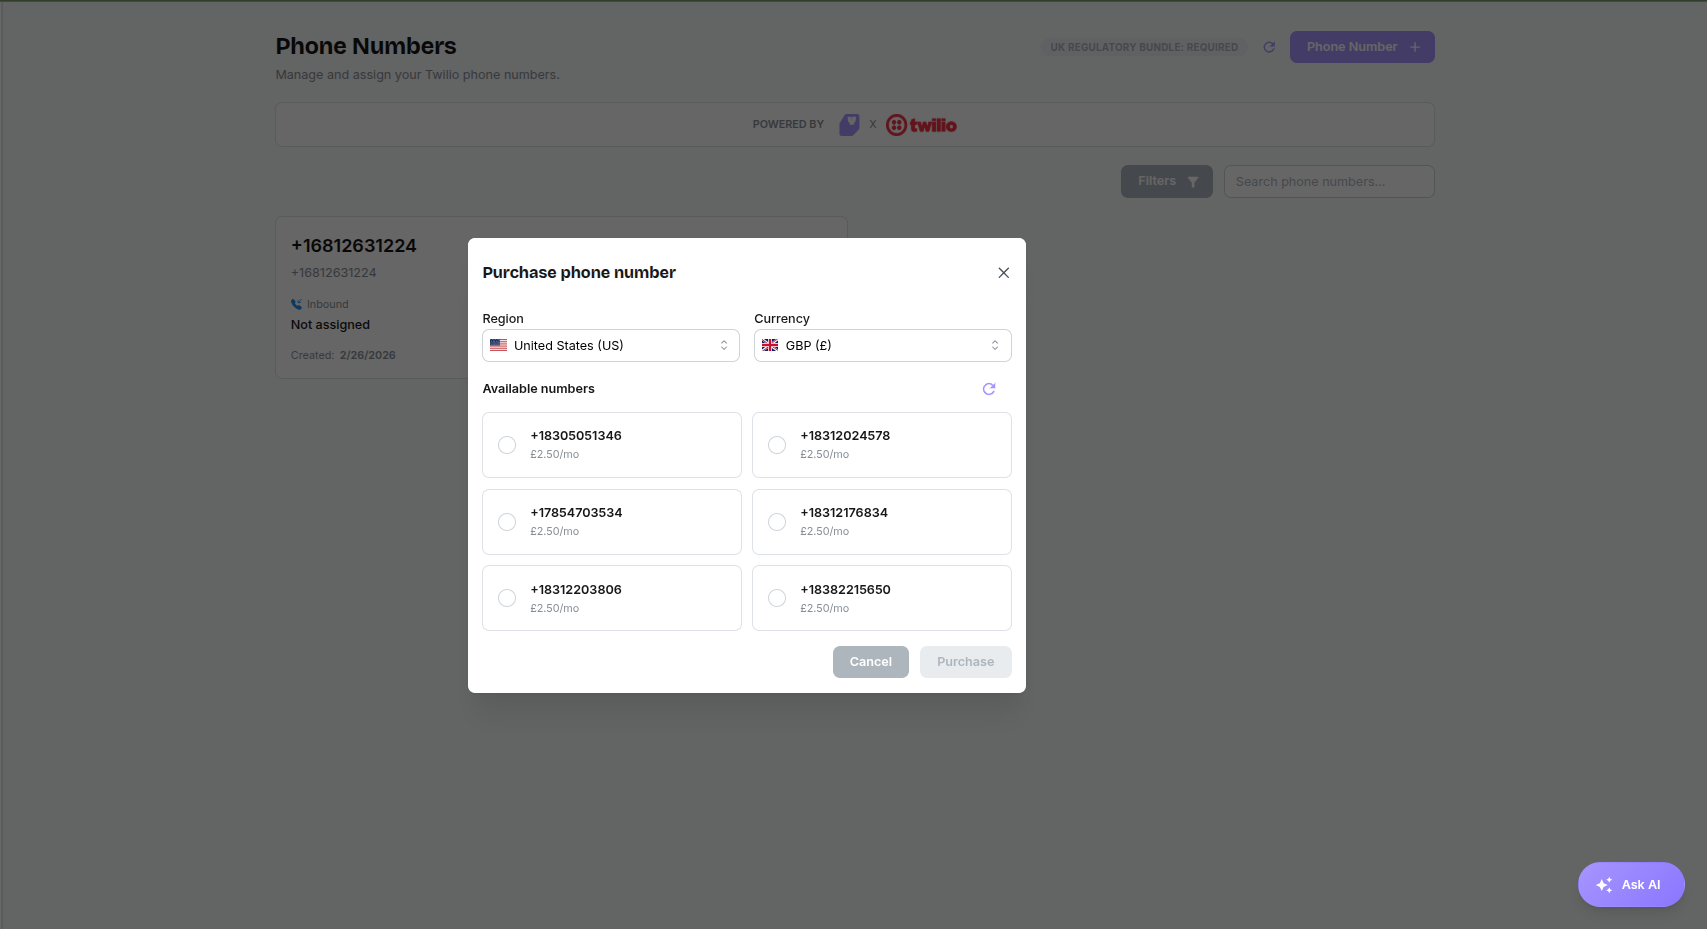
Task: Click the purple logo left of Twilio
Action: pyautogui.click(x=849, y=125)
